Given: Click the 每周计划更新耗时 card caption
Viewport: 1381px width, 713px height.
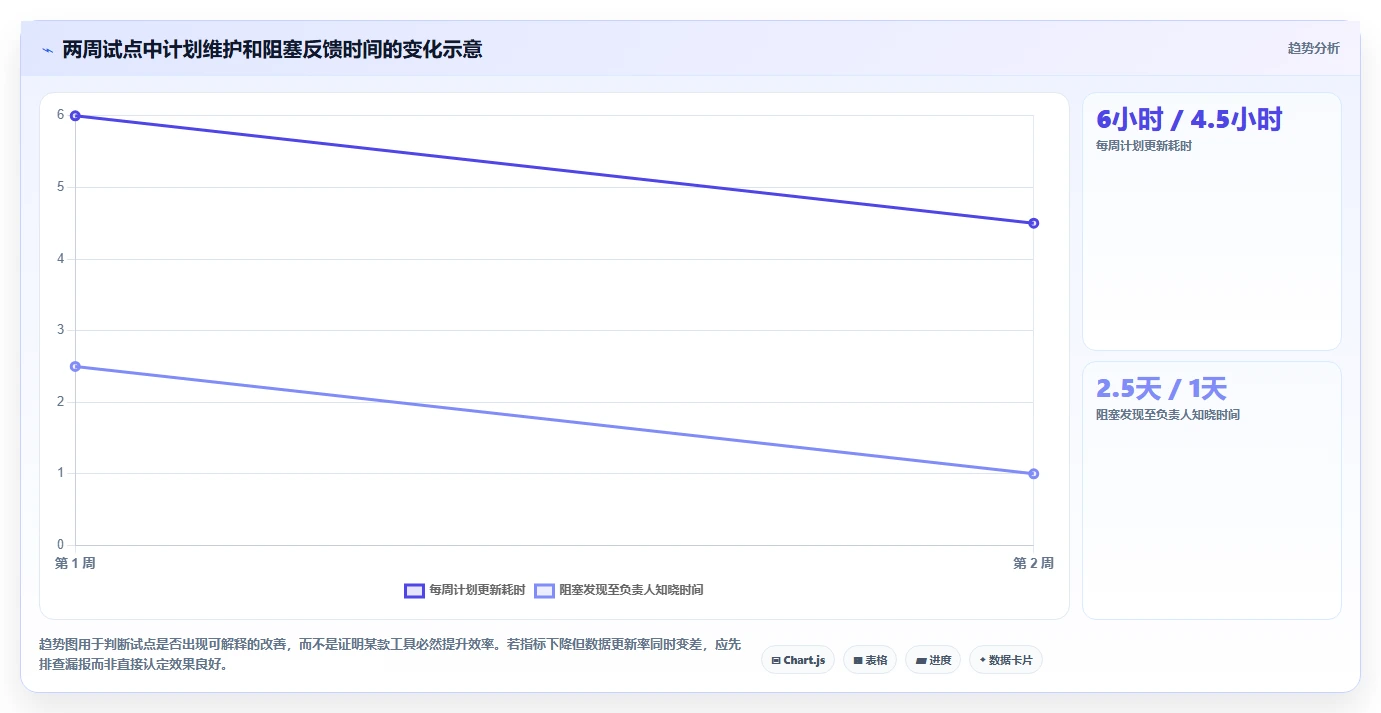Looking at the screenshot, I should [x=1144, y=146].
